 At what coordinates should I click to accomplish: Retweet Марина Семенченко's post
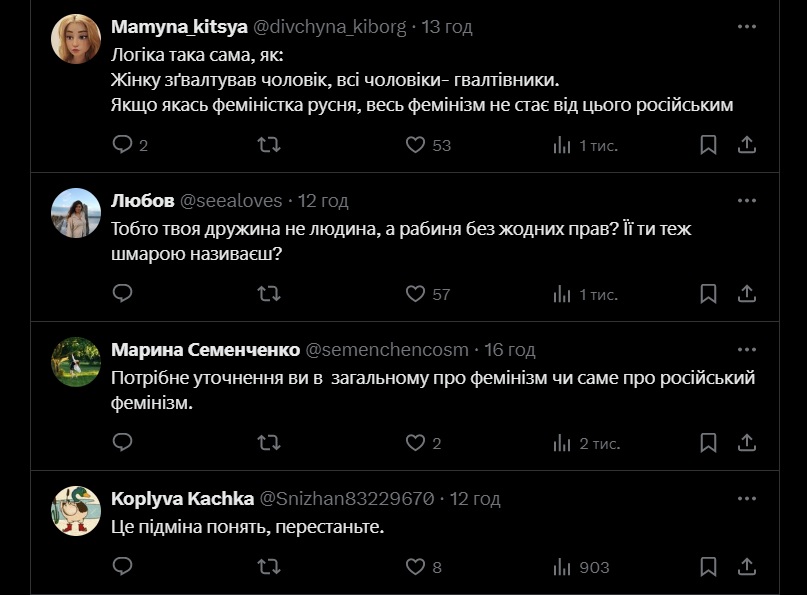(x=269, y=443)
